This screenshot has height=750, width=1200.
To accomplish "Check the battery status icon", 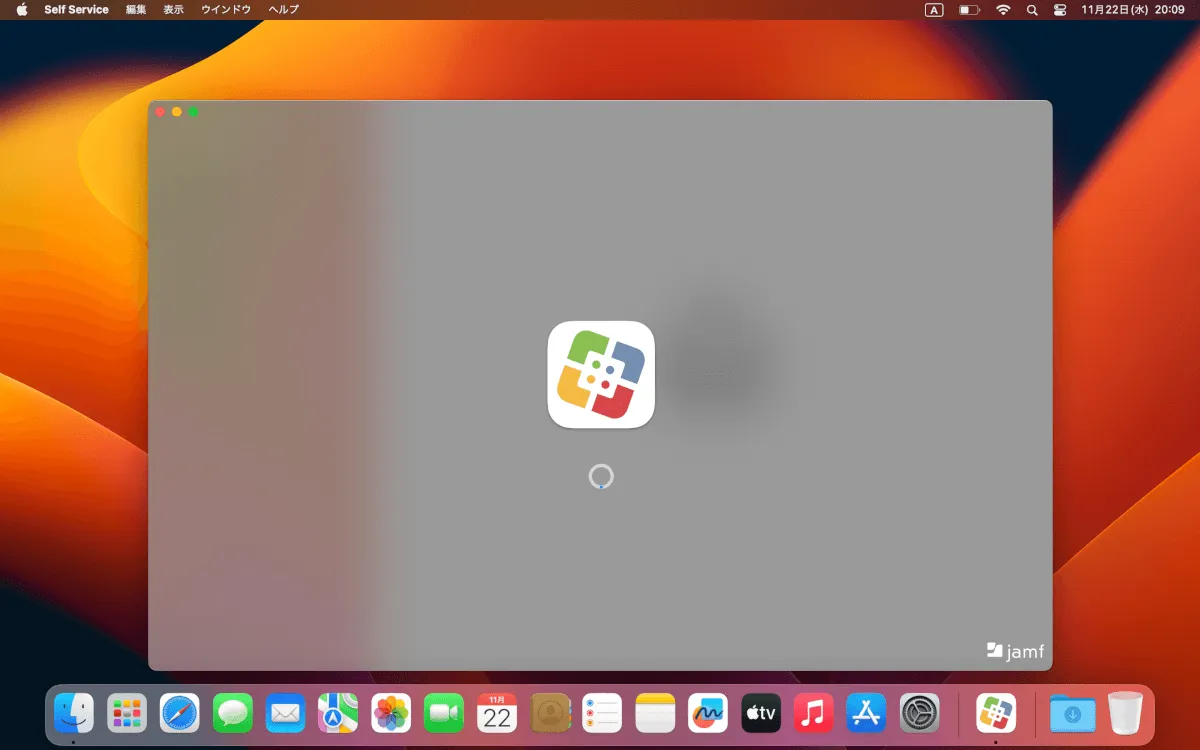I will (969, 10).
